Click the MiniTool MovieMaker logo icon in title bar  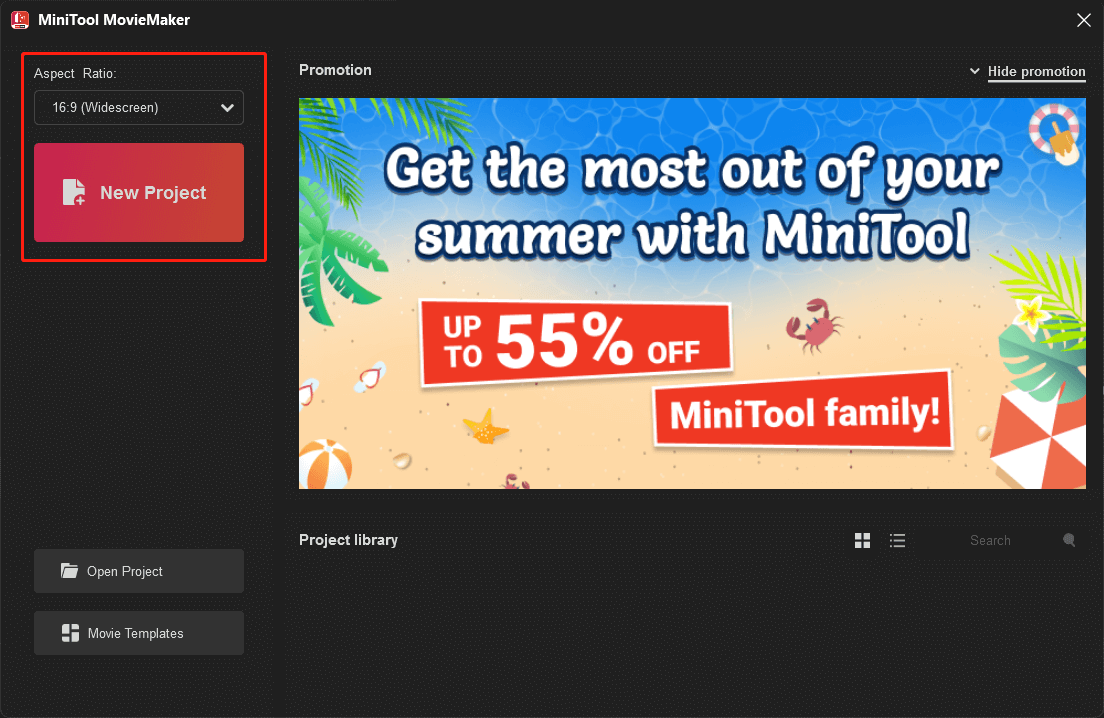[x=19, y=20]
